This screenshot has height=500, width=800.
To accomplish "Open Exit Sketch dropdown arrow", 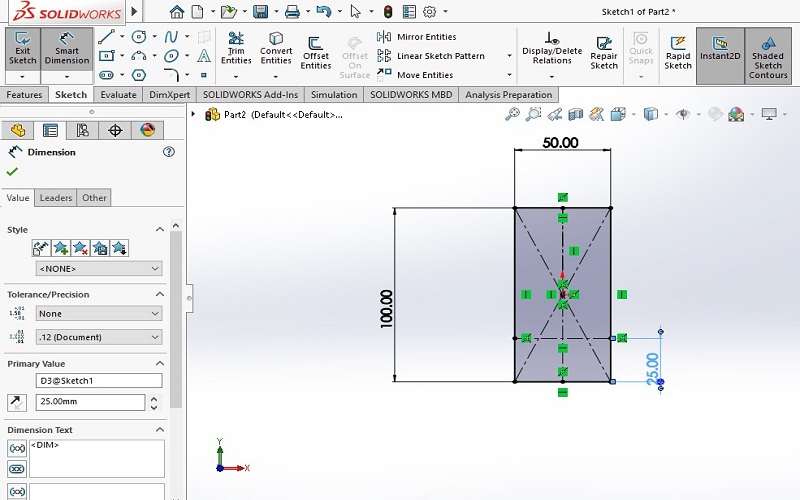I will coord(22,77).
